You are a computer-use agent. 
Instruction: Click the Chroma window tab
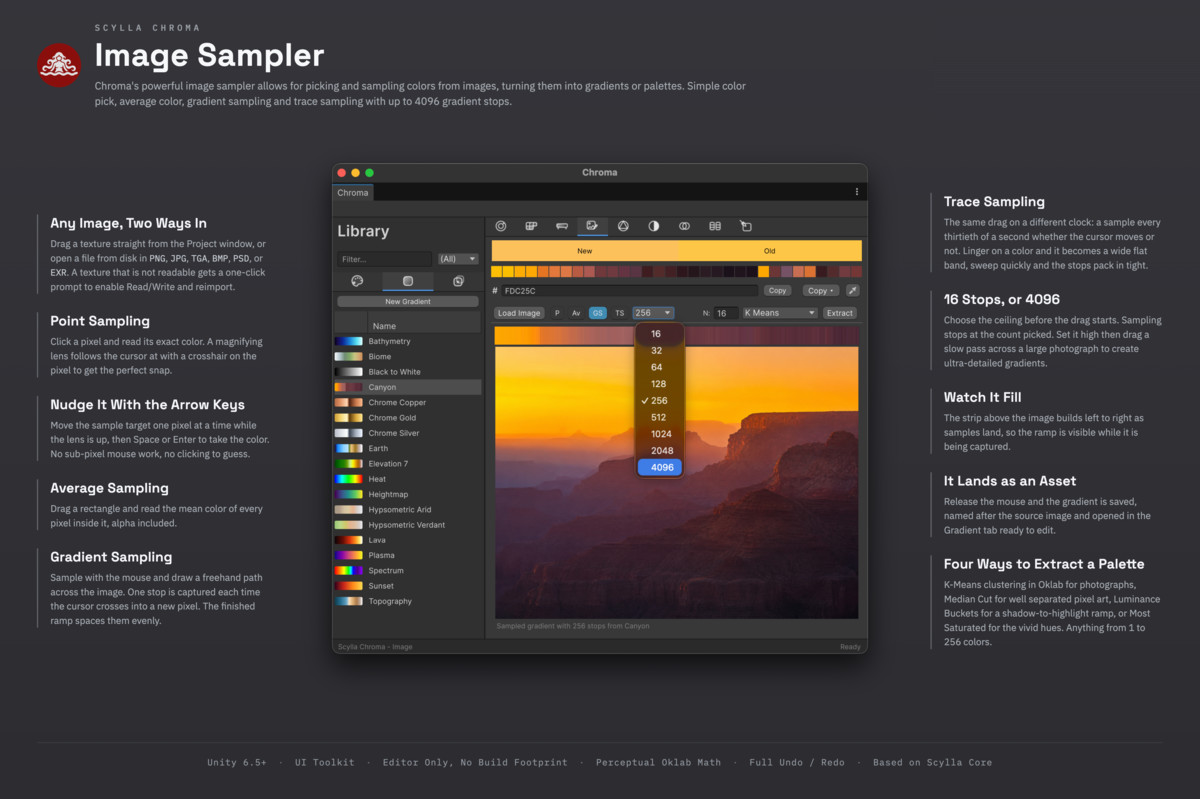pos(352,193)
